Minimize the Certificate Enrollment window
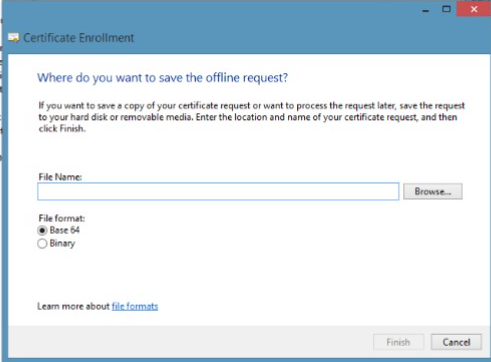 425,9
